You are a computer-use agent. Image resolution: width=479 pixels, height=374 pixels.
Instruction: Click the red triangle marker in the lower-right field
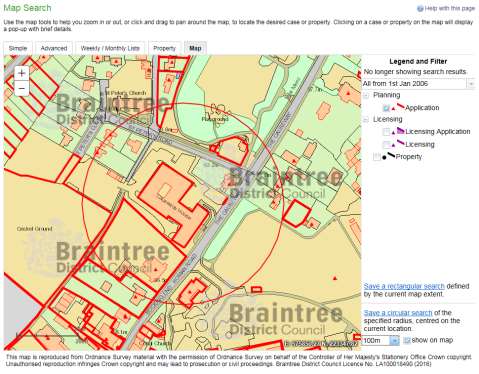point(335,278)
